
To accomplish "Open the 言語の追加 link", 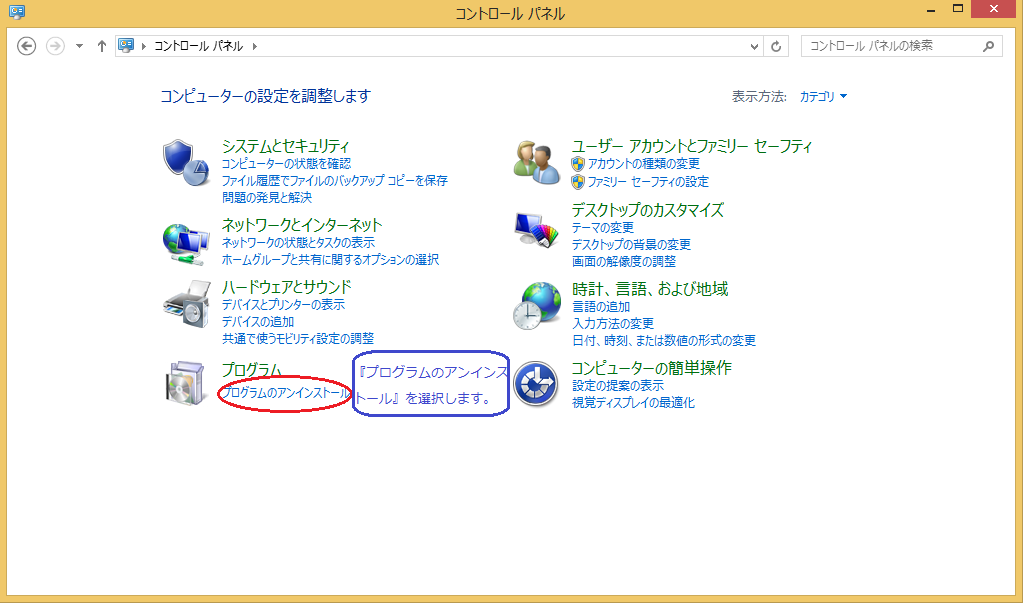I will pos(601,306).
